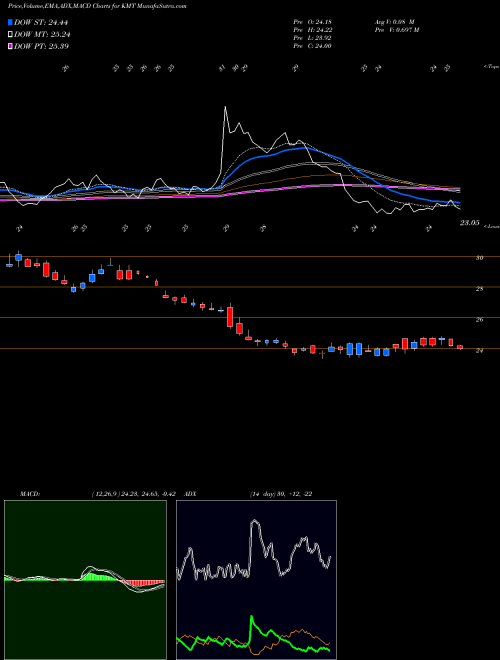Click the chart title mentioning MunafaSutra.com
This screenshot has height=660, width=500.
97,6
